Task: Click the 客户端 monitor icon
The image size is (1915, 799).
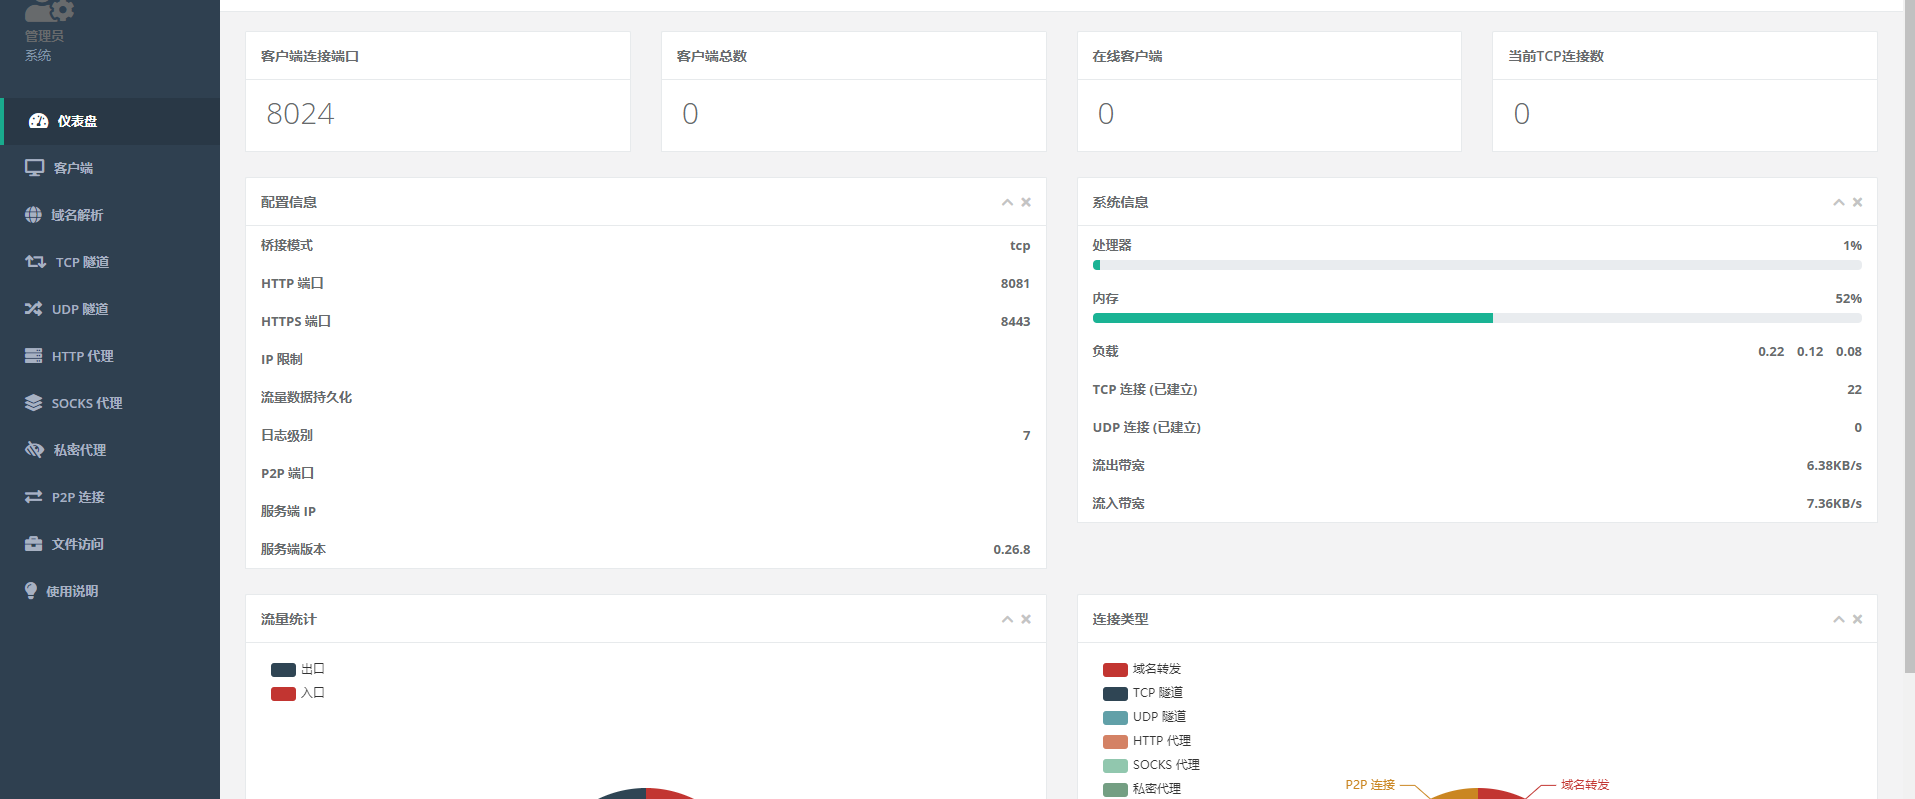Action: 35,168
